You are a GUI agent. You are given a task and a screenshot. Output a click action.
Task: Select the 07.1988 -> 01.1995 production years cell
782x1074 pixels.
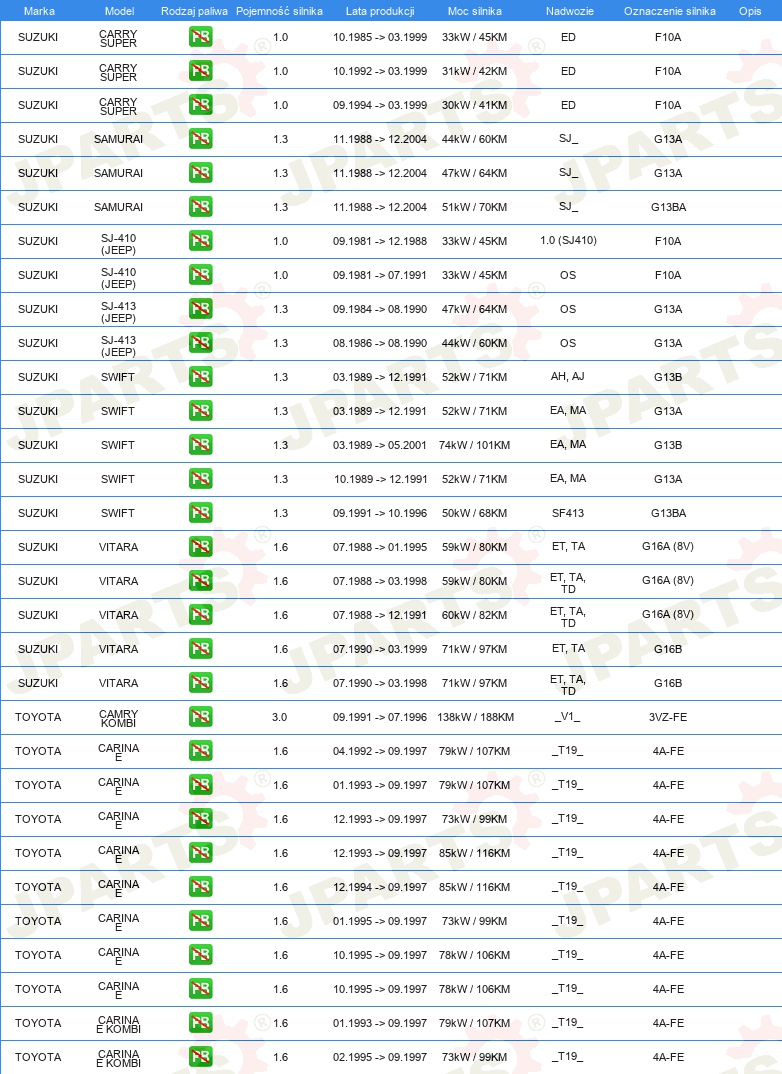tap(380, 547)
